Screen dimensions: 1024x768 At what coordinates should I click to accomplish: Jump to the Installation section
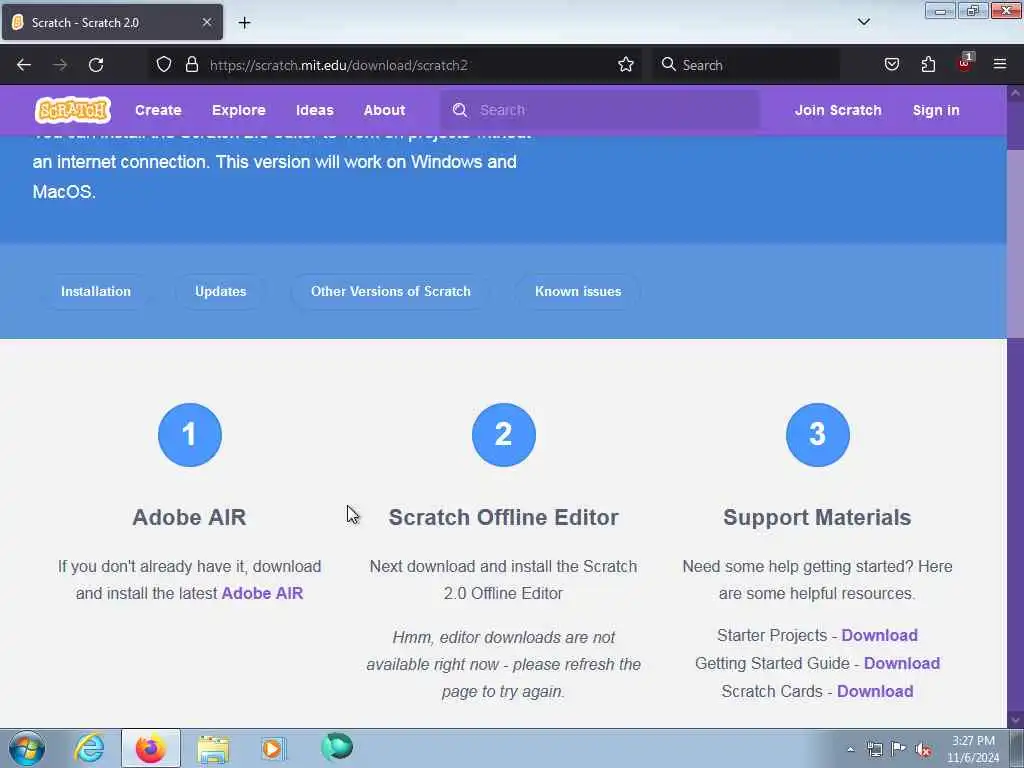pyautogui.click(x=96, y=291)
